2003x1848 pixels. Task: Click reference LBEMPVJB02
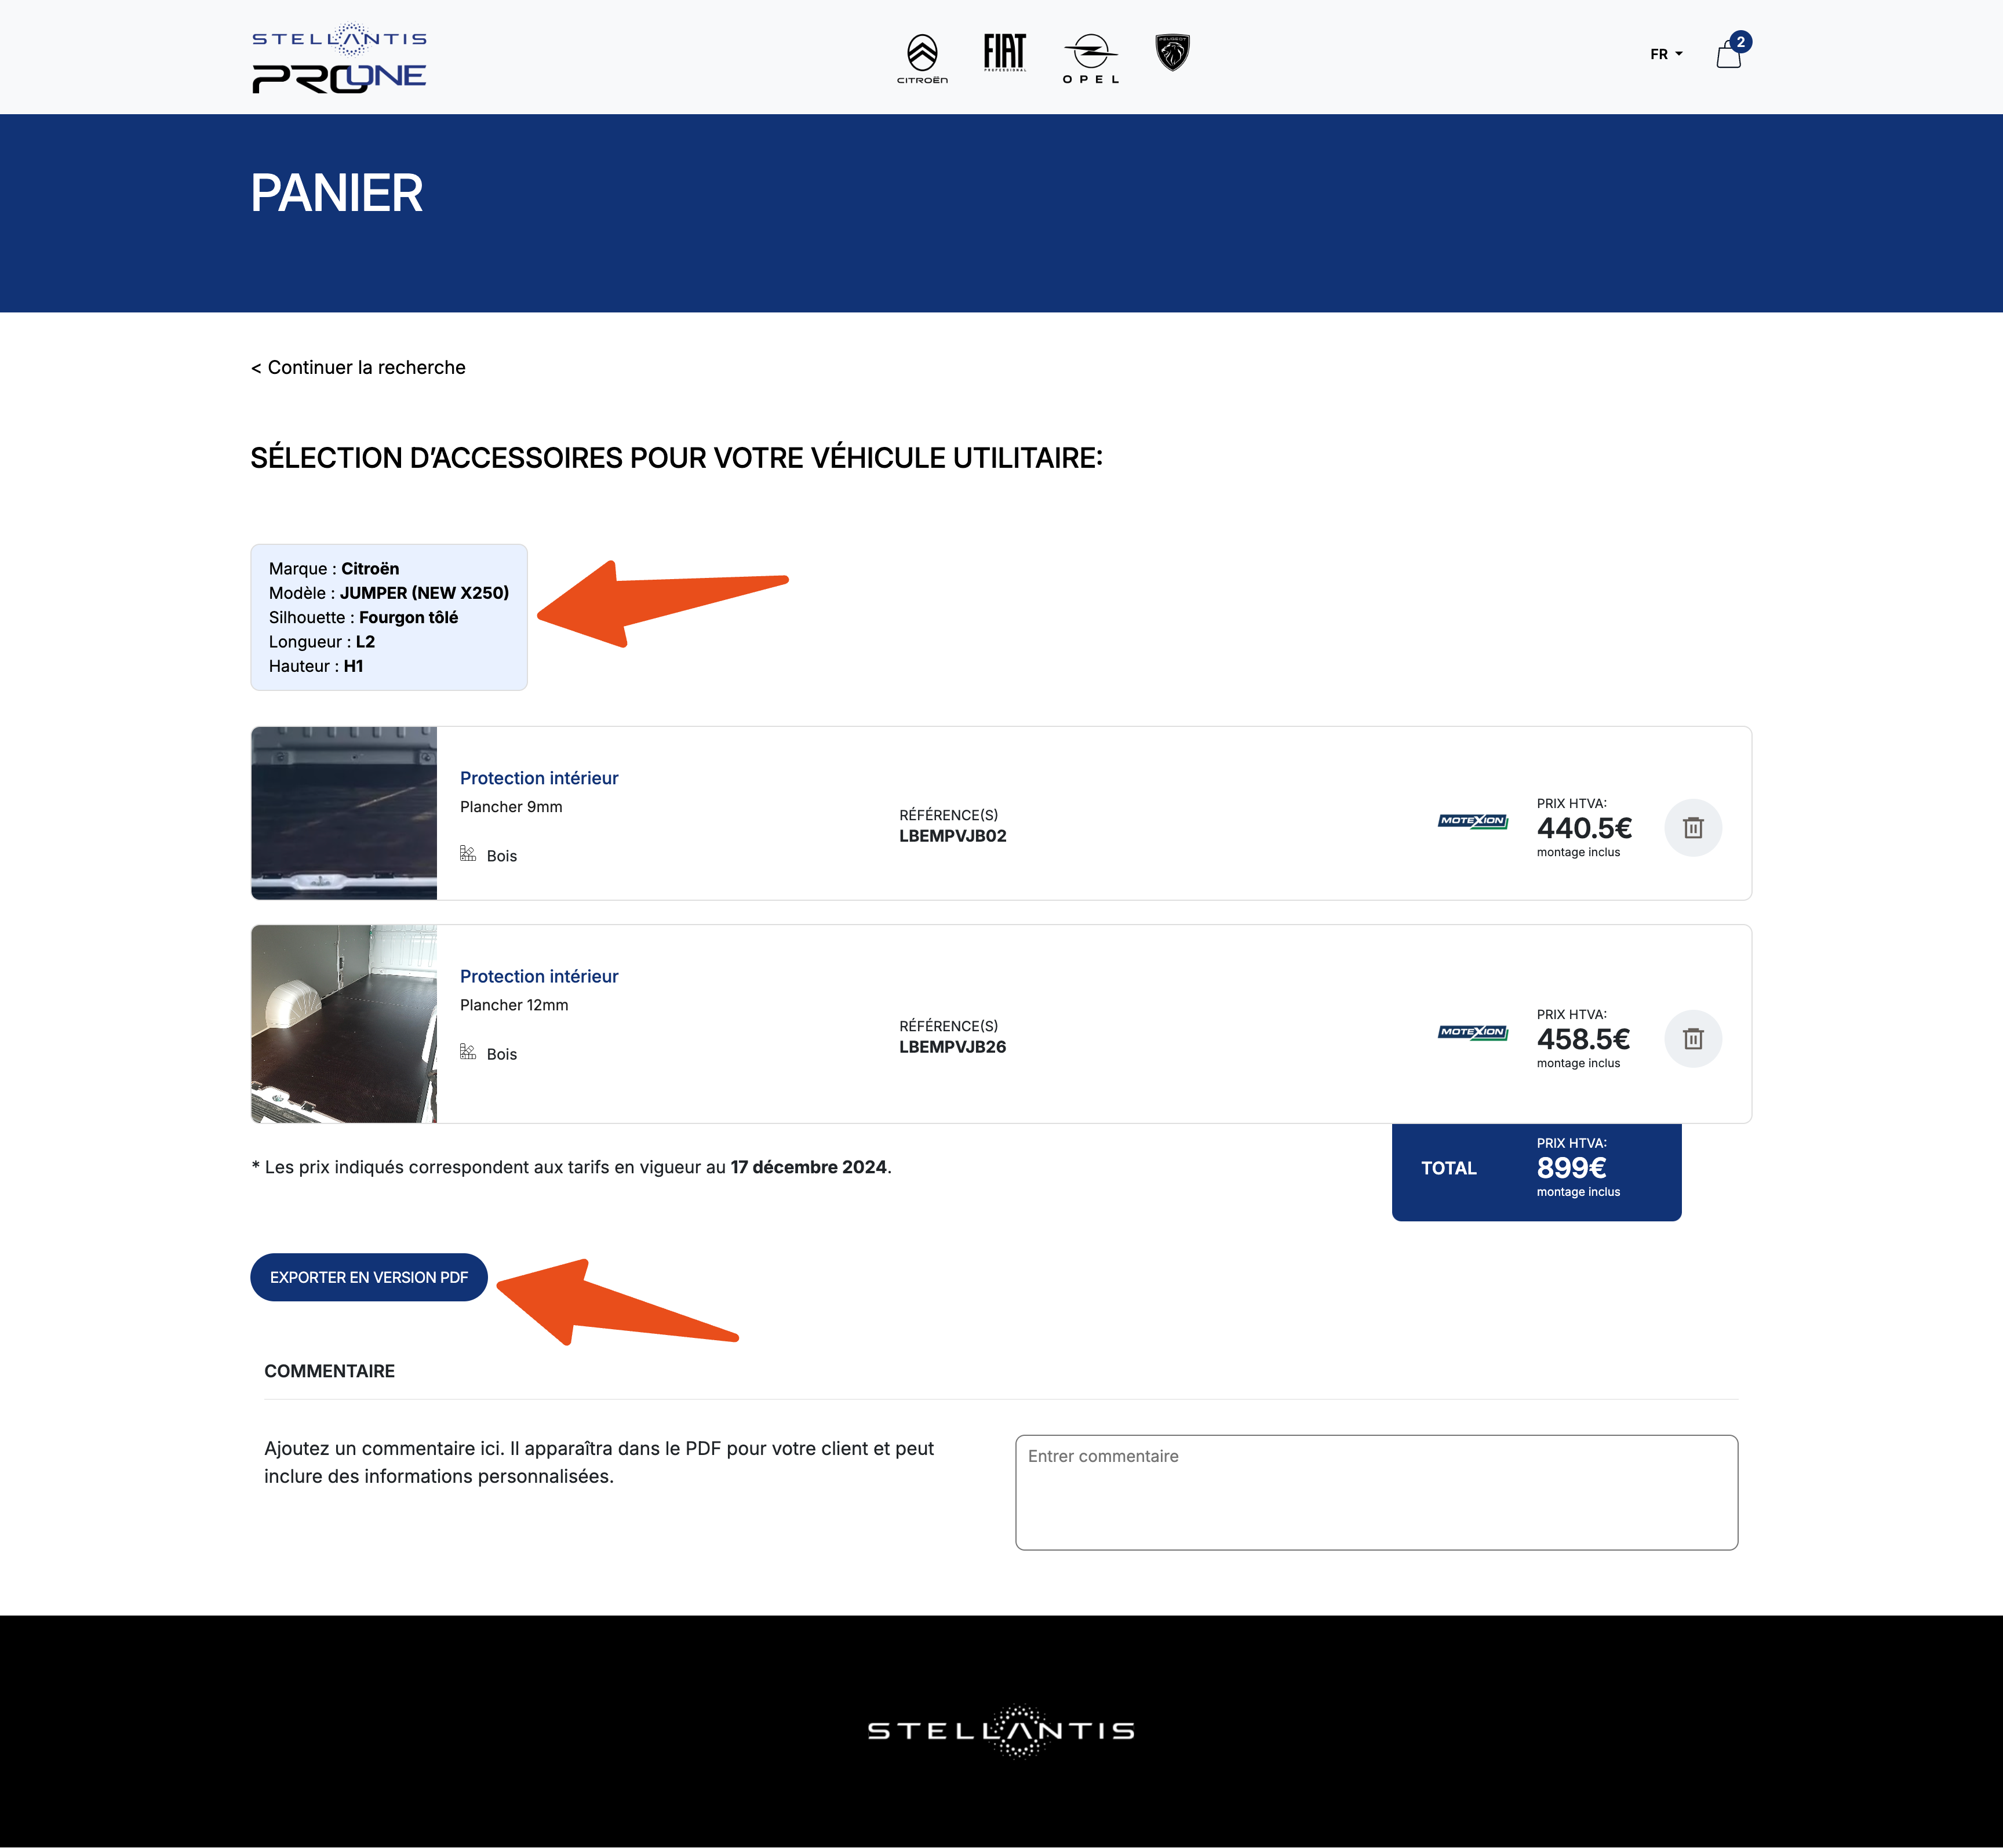[952, 836]
